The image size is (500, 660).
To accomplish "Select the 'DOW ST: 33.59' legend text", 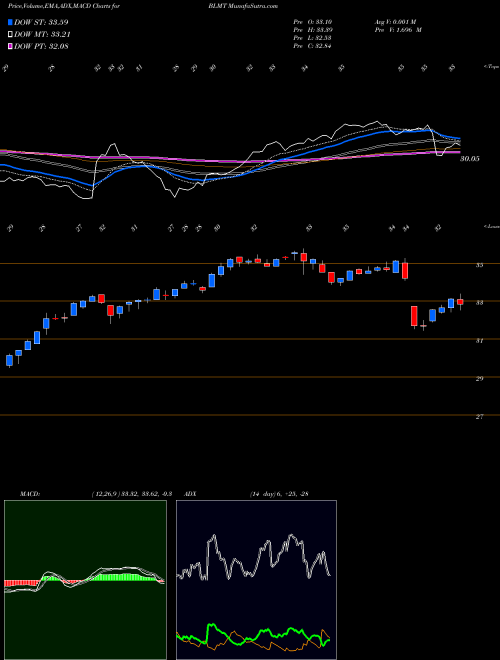I will [41, 22].
